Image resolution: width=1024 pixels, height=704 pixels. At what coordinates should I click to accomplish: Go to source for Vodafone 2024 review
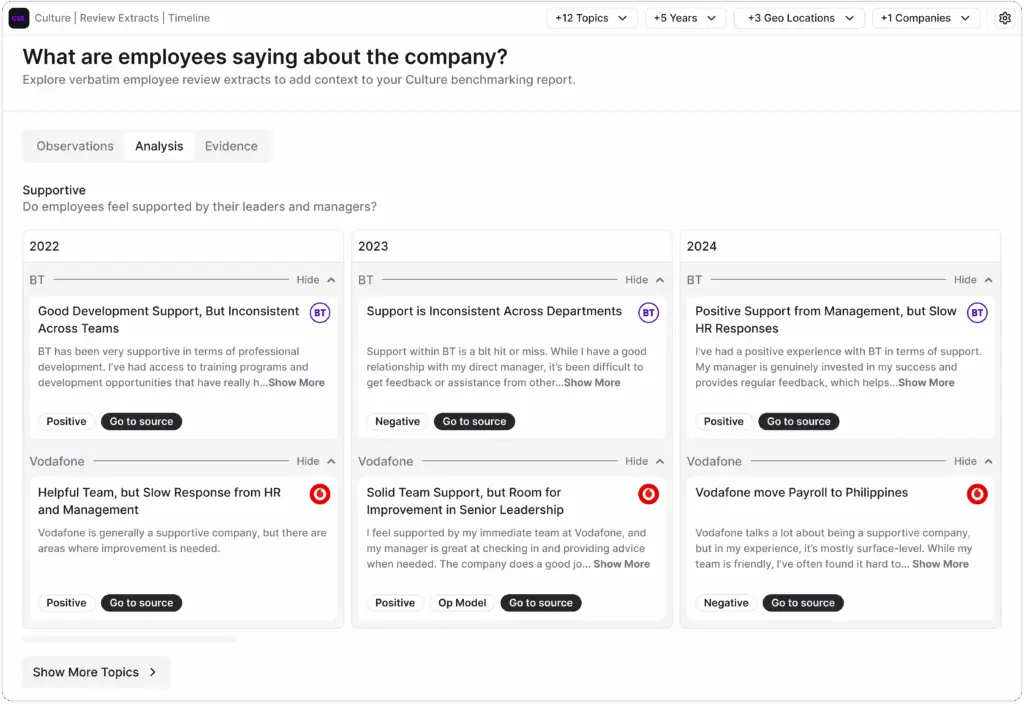click(x=803, y=603)
